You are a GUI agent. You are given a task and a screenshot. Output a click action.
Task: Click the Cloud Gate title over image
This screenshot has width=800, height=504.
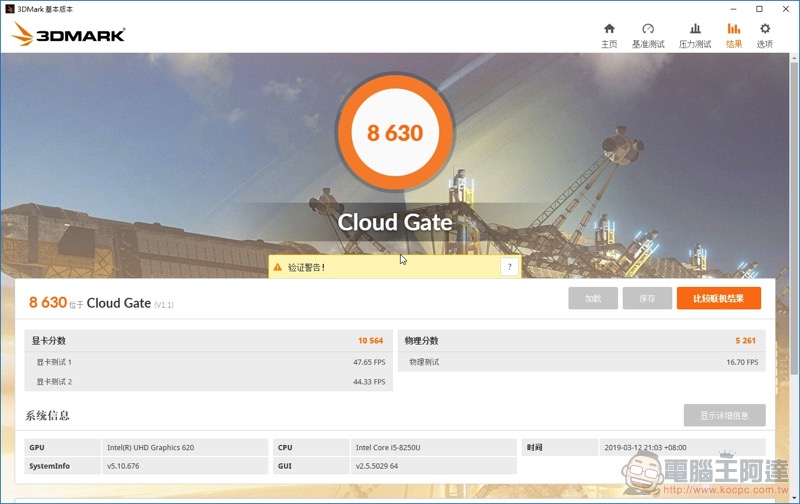point(395,222)
